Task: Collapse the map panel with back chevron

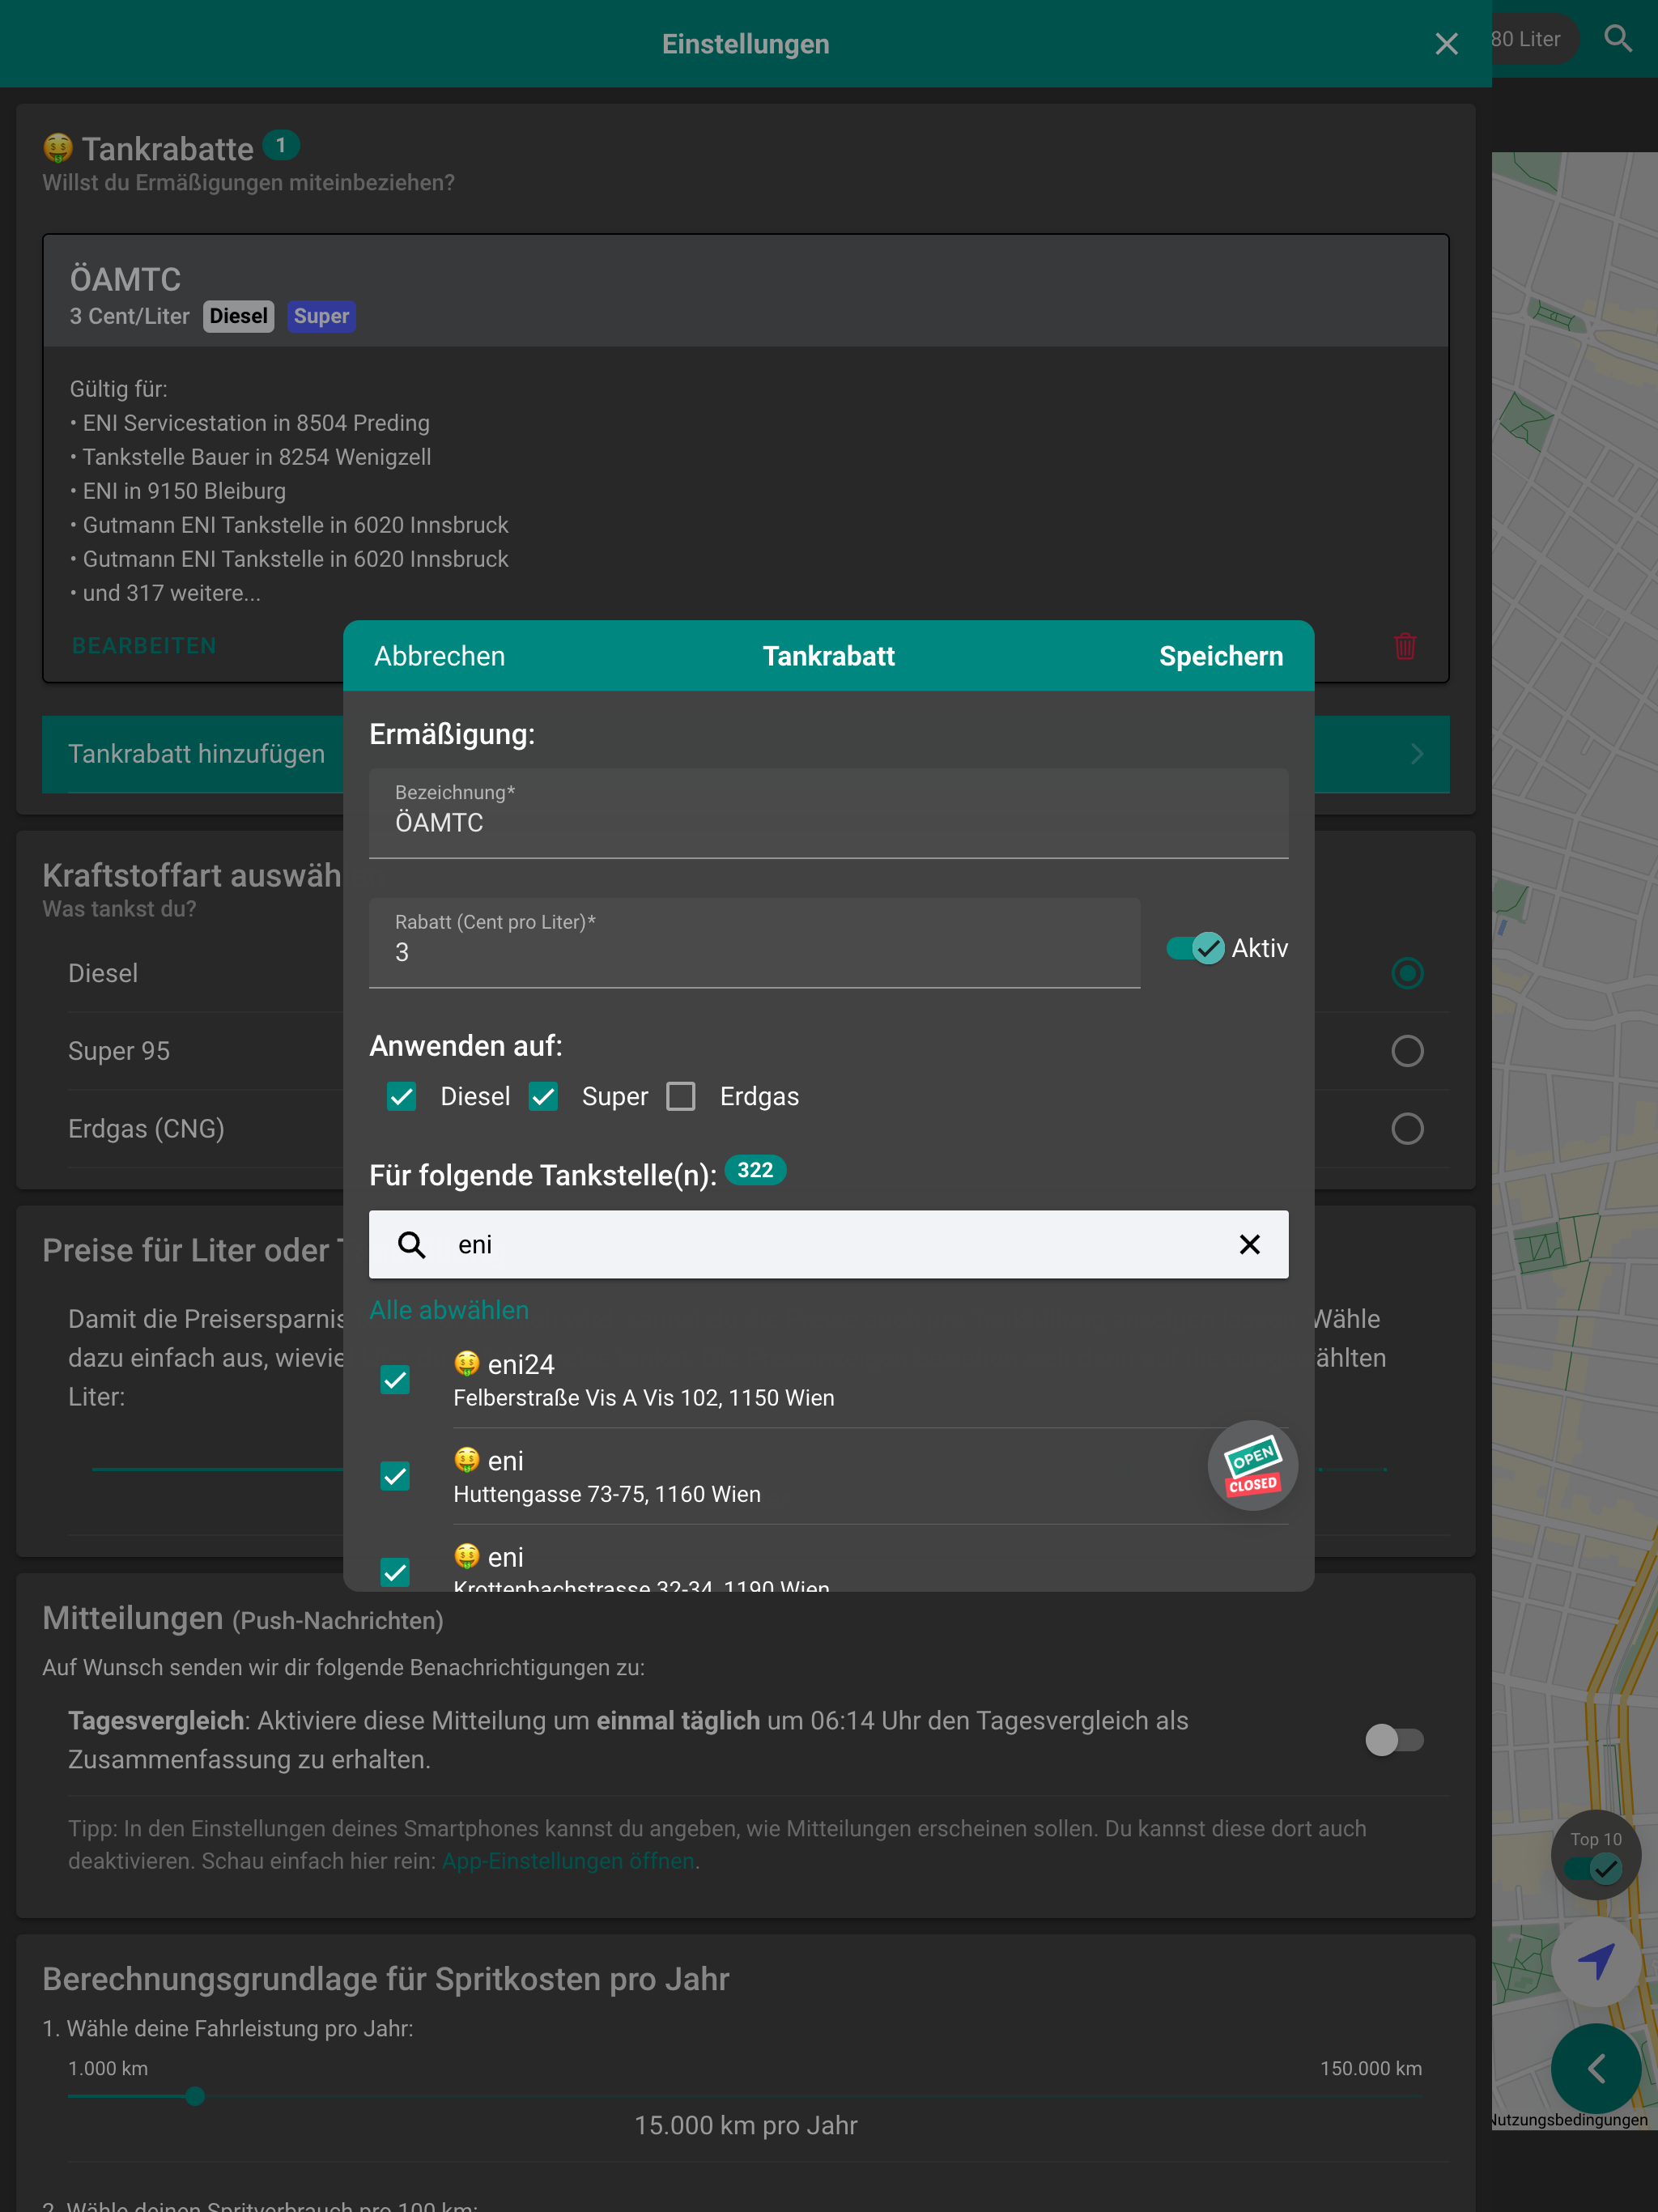Action: [x=1596, y=2069]
